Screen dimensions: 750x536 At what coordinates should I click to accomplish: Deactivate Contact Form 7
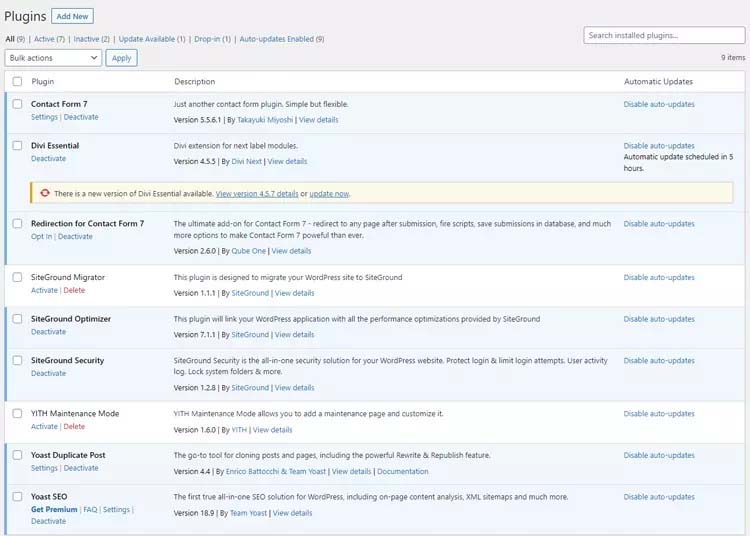pos(81,117)
